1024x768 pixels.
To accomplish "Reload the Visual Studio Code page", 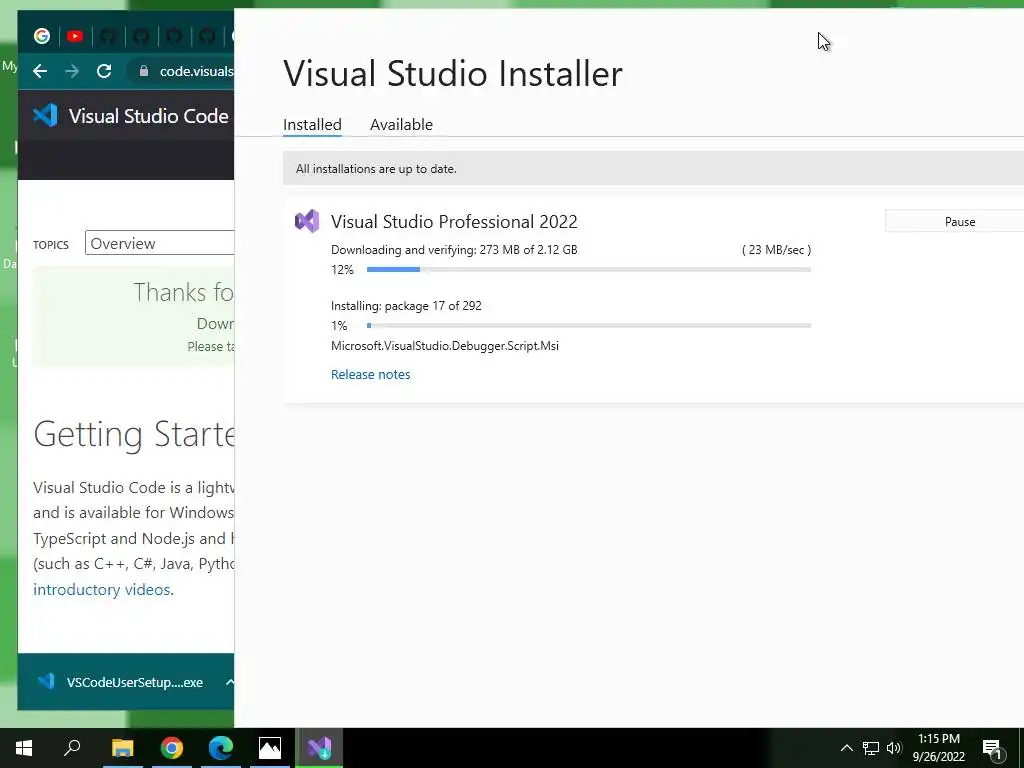I will point(104,71).
